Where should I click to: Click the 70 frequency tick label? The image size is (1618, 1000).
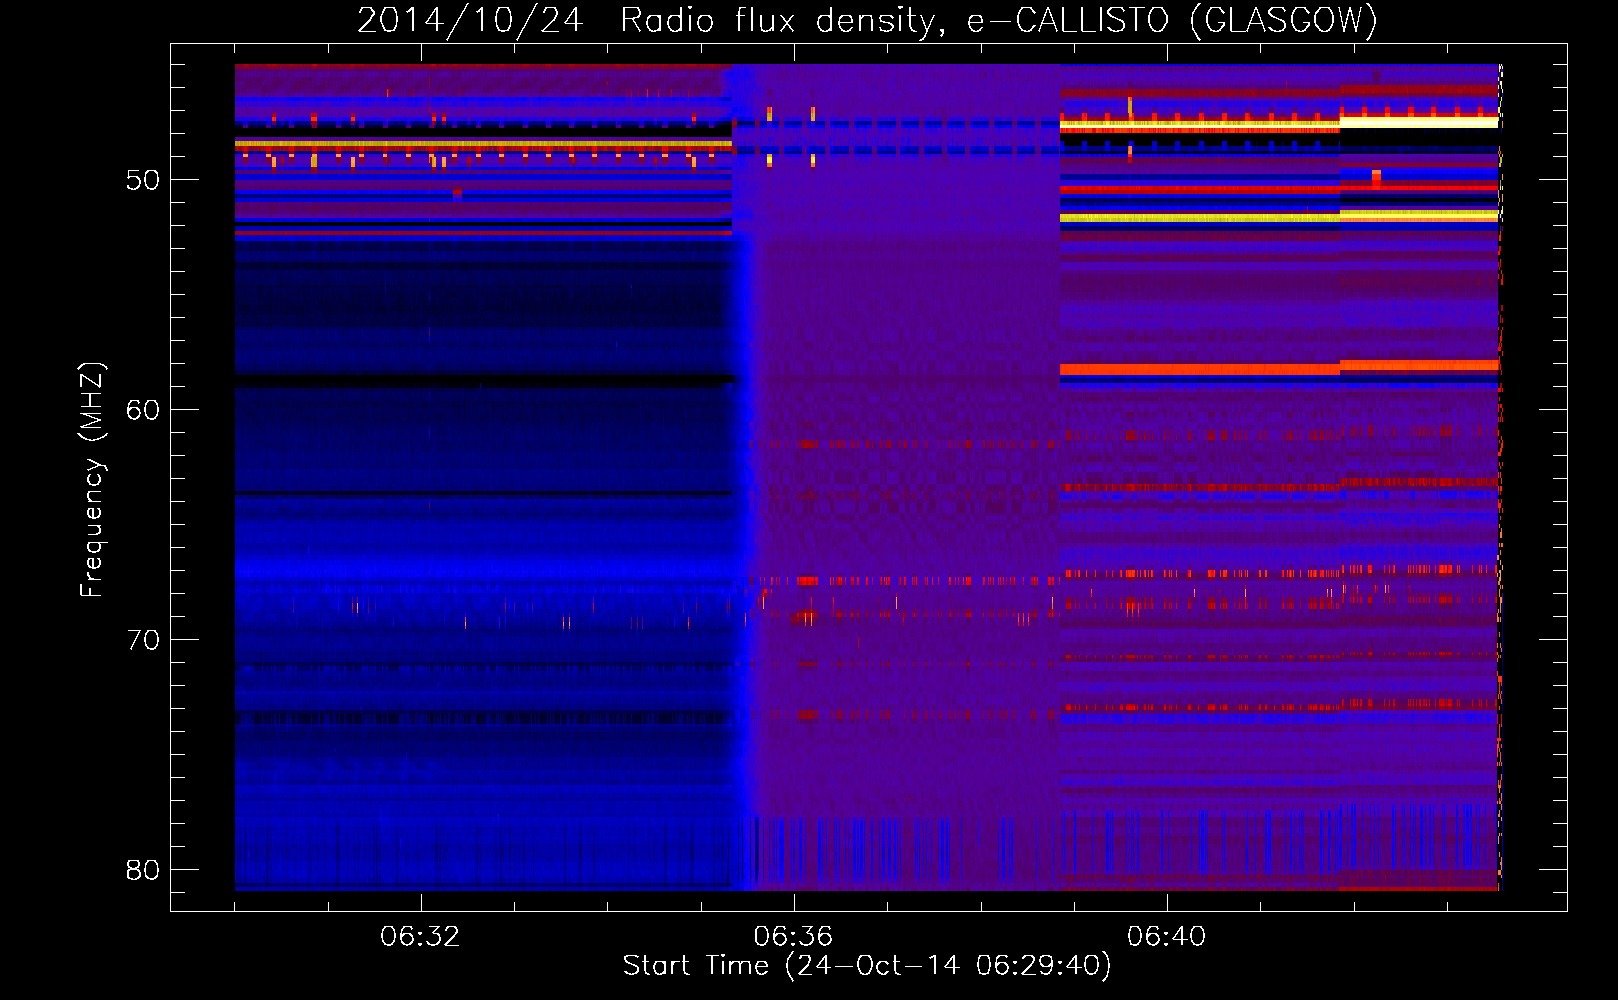point(143,640)
